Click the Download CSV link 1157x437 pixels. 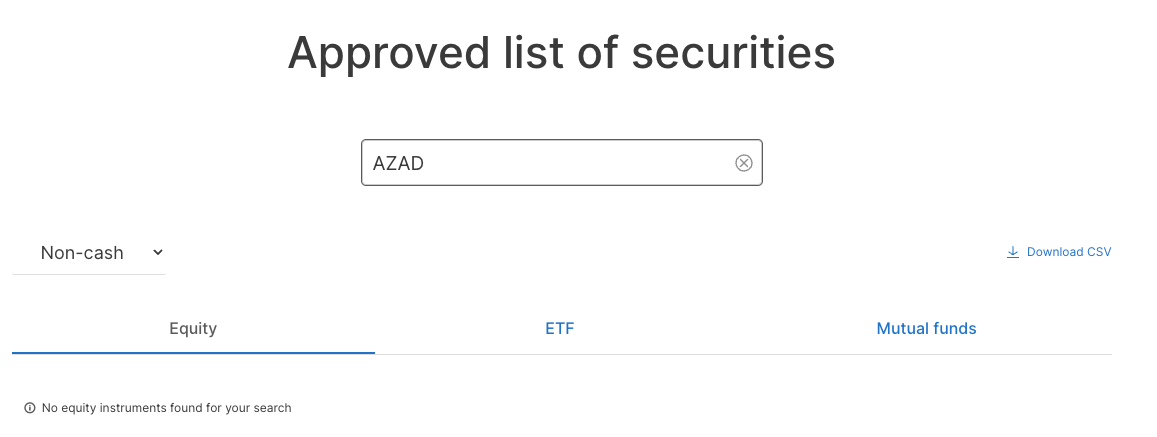pos(1059,252)
